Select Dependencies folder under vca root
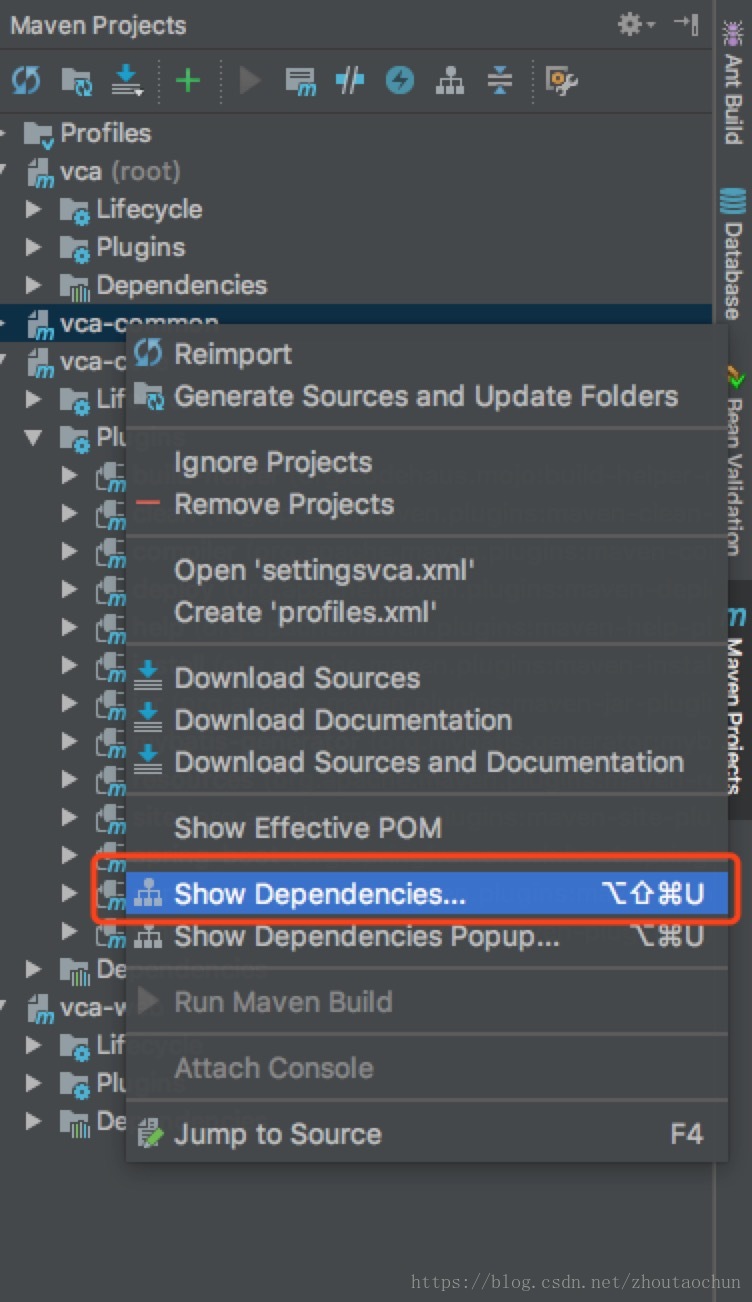Image resolution: width=752 pixels, height=1302 pixels. pos(164,285)
